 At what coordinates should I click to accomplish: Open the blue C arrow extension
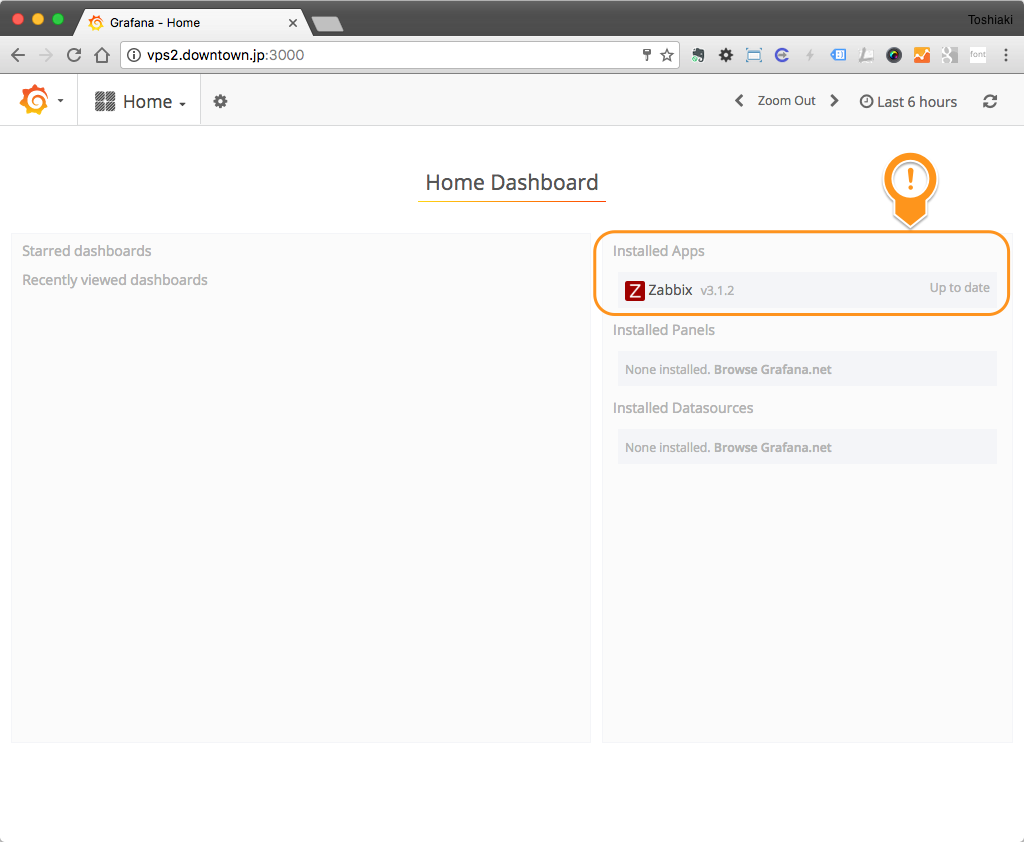tap(782, 55)
